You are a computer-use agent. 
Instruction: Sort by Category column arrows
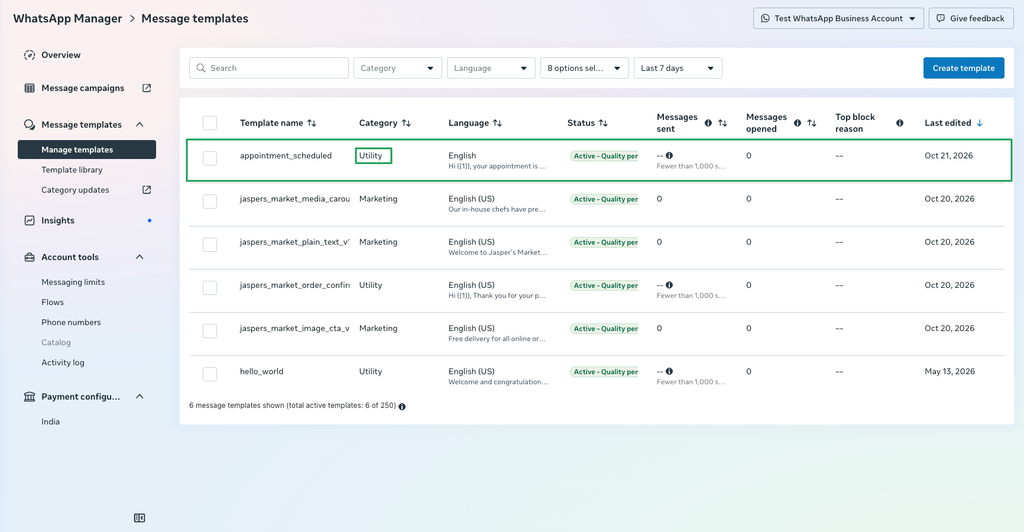[406, 123]
